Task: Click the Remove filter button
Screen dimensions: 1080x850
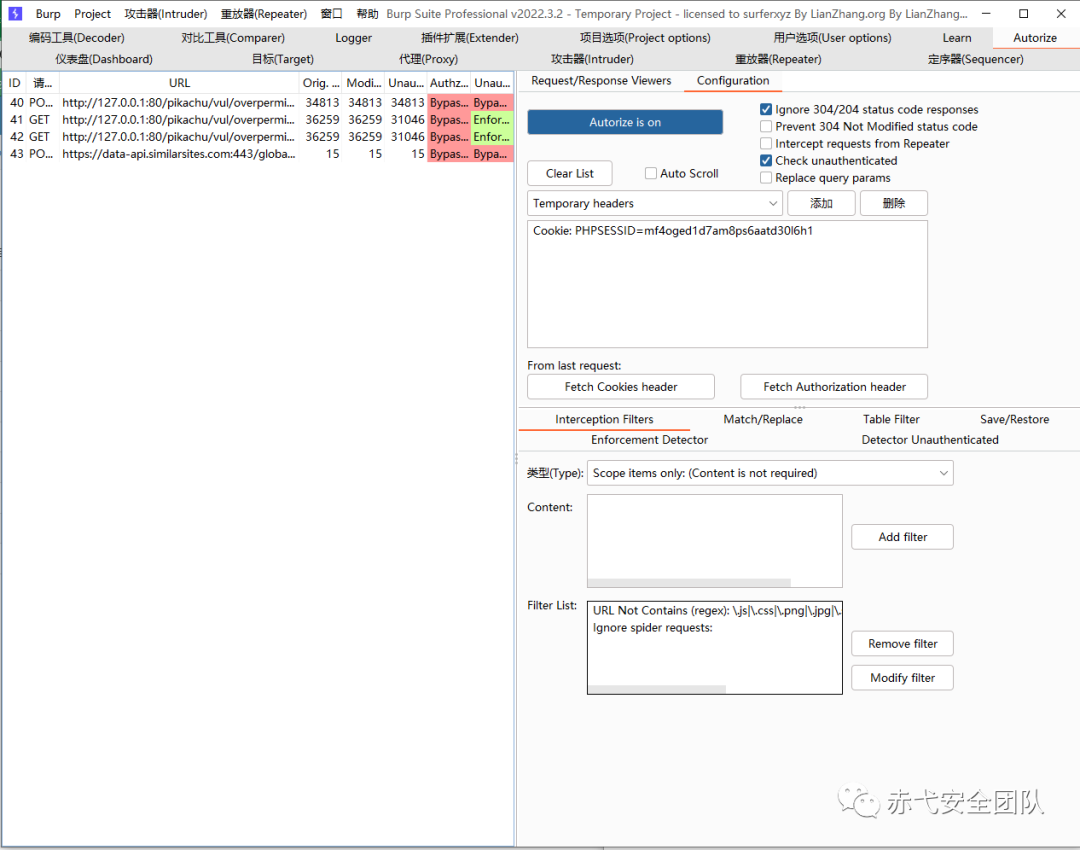Action: pyautogui.click(x=902, y=644)
